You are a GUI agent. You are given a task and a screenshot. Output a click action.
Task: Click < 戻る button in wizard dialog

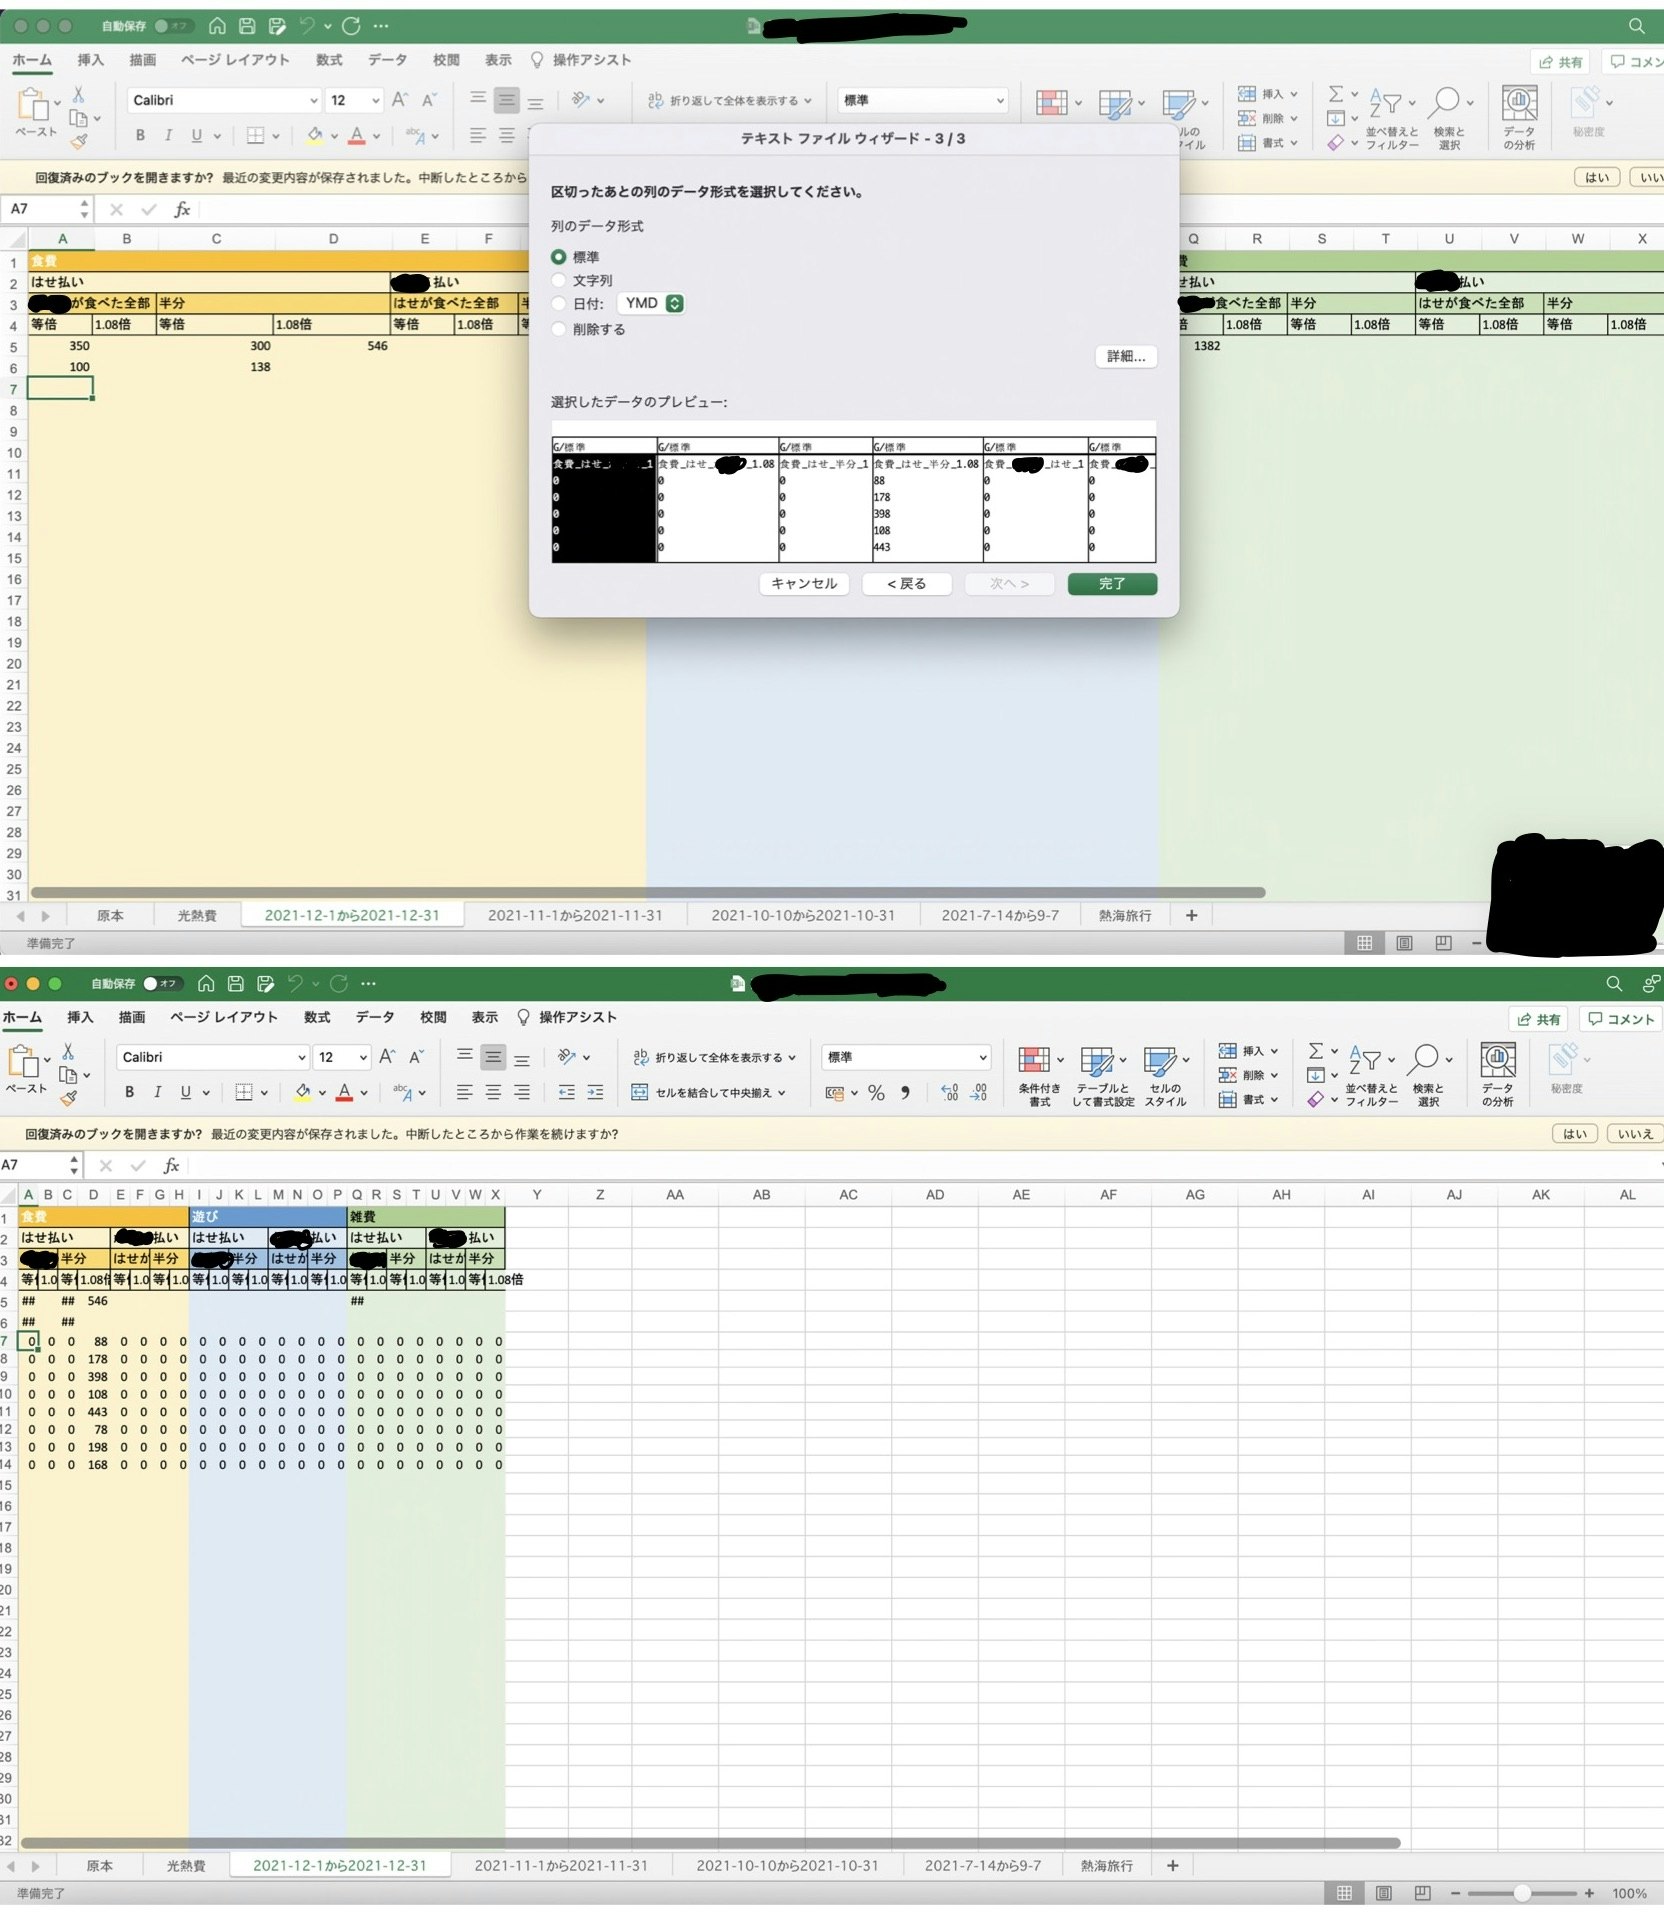point(907,584)
